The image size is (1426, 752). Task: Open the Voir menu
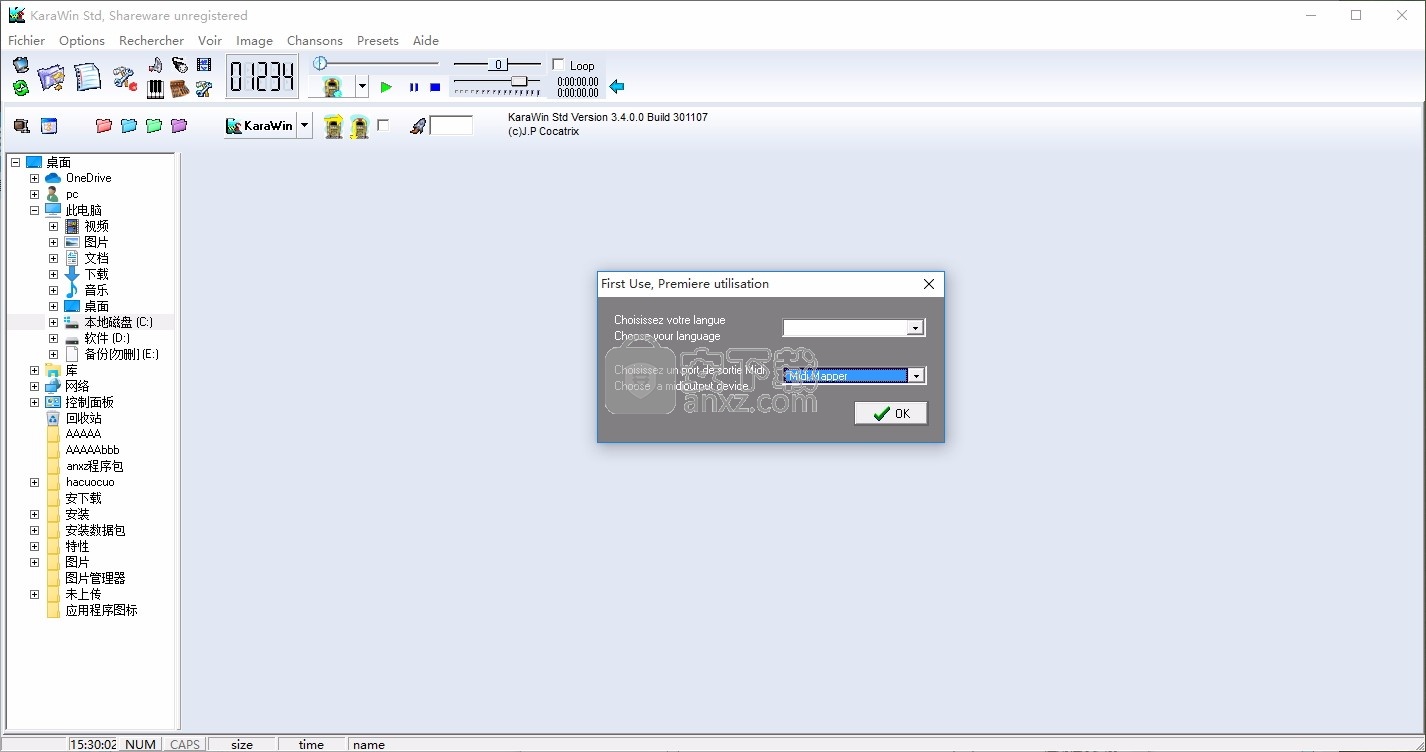210,41
